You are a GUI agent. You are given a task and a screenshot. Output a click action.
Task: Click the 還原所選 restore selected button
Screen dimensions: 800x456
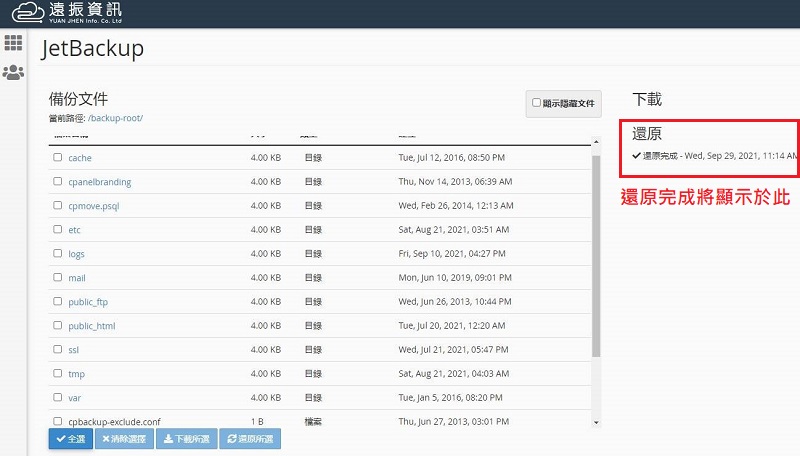pyautogui.click(x=250, y=439)
